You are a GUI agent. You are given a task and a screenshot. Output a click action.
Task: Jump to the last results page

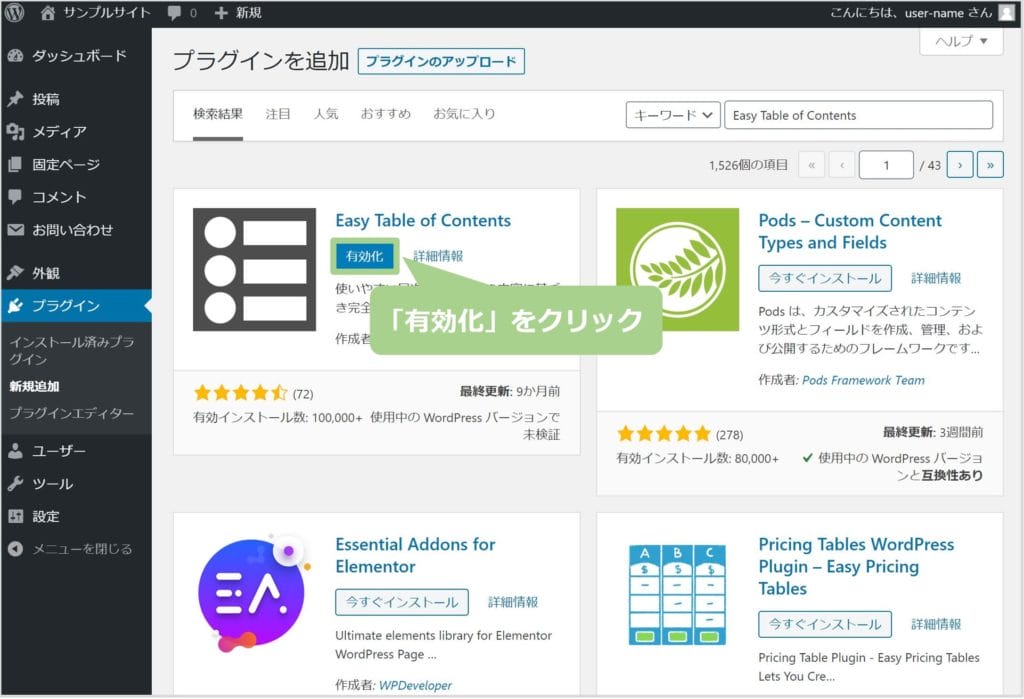(x=990, y=165)
